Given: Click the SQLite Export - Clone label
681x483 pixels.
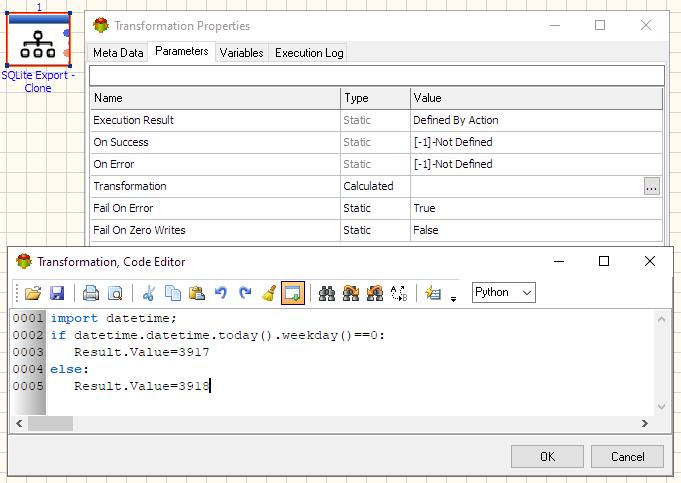Looking at the screenshot, I should [x=38, y=81].
